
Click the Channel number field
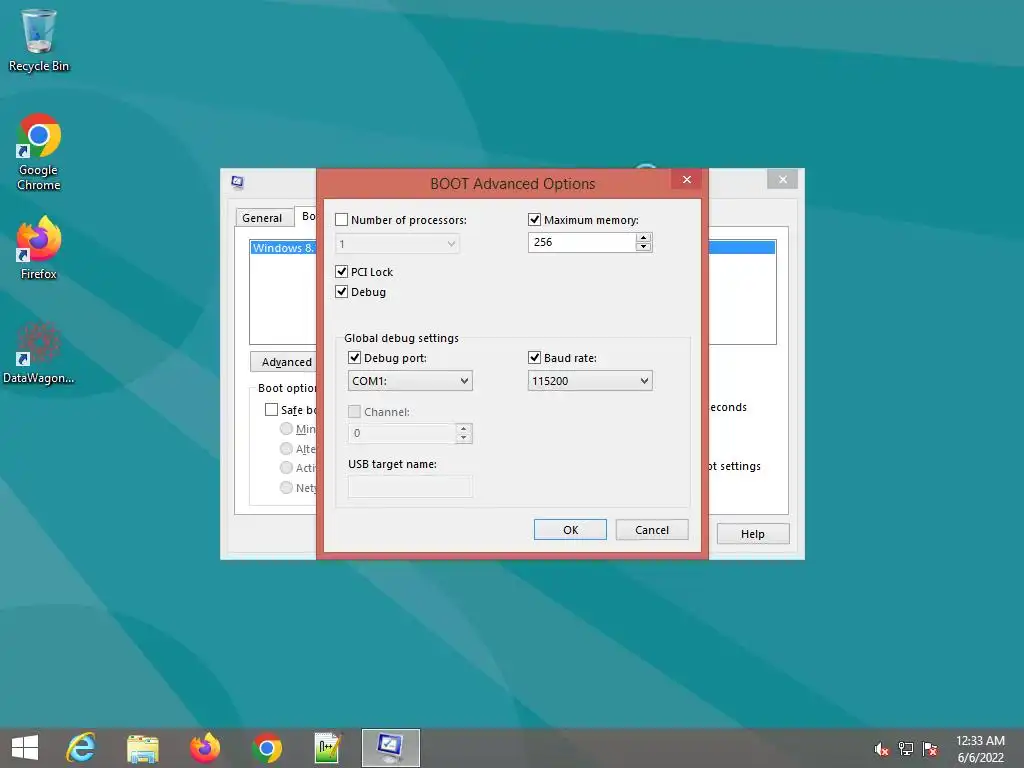tap(402, 433)
